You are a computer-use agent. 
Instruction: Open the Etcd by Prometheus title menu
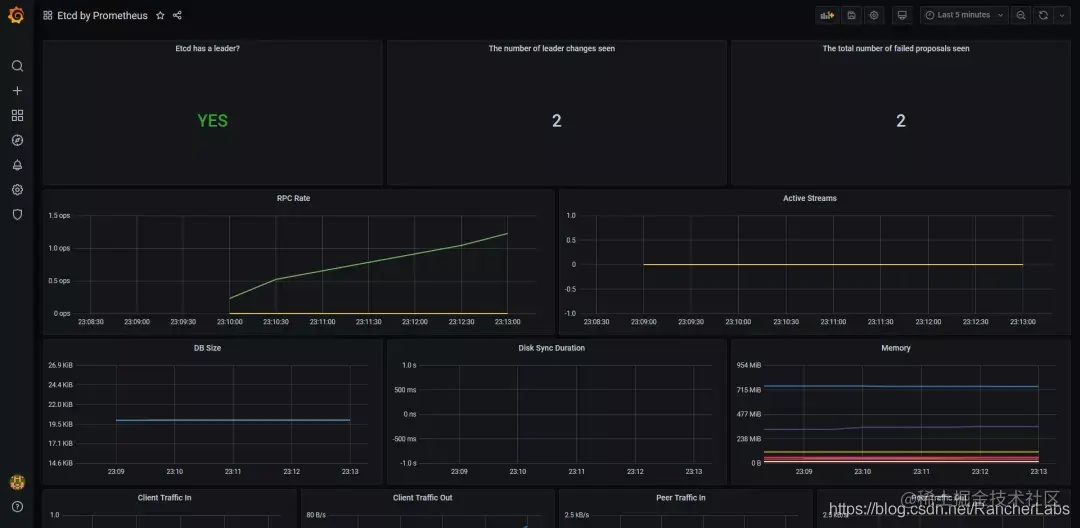tap(102, 15)
